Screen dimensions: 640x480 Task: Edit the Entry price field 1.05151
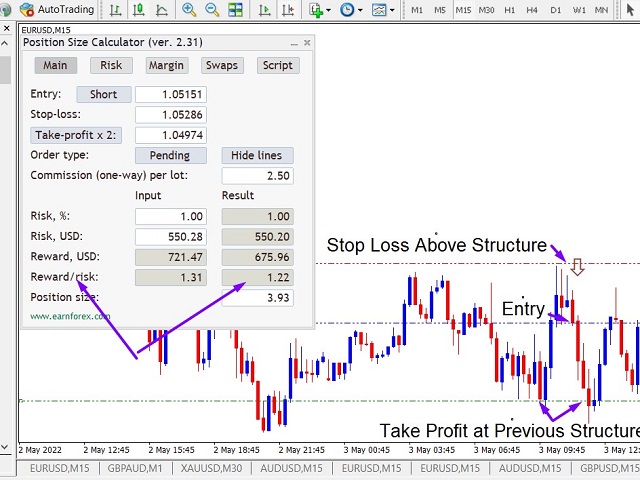point(171,94)
